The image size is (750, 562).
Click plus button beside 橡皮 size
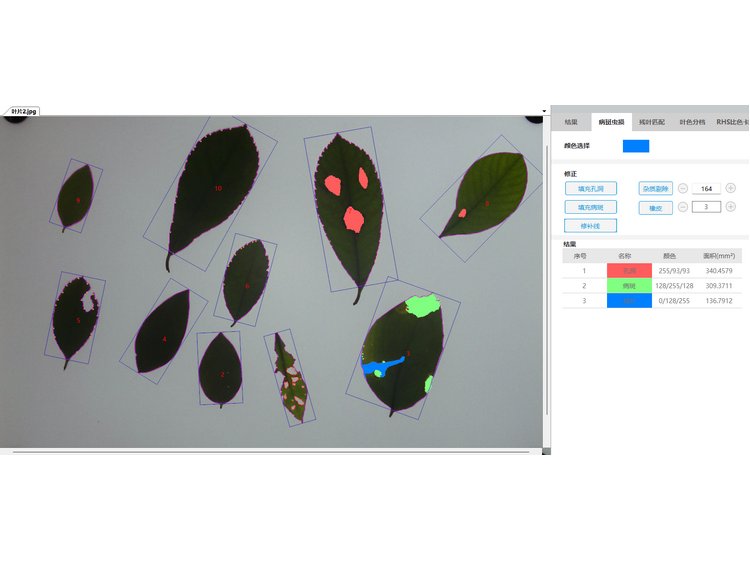(731, 207)
